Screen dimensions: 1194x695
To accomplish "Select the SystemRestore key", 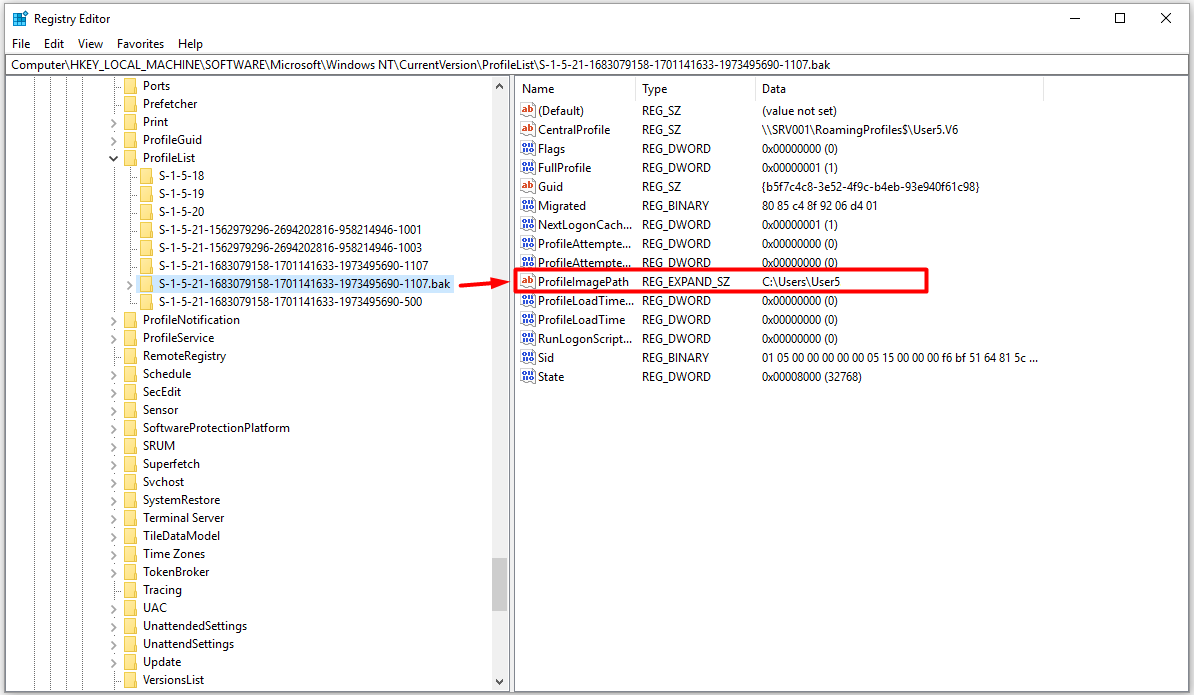I will click(181, 500).
